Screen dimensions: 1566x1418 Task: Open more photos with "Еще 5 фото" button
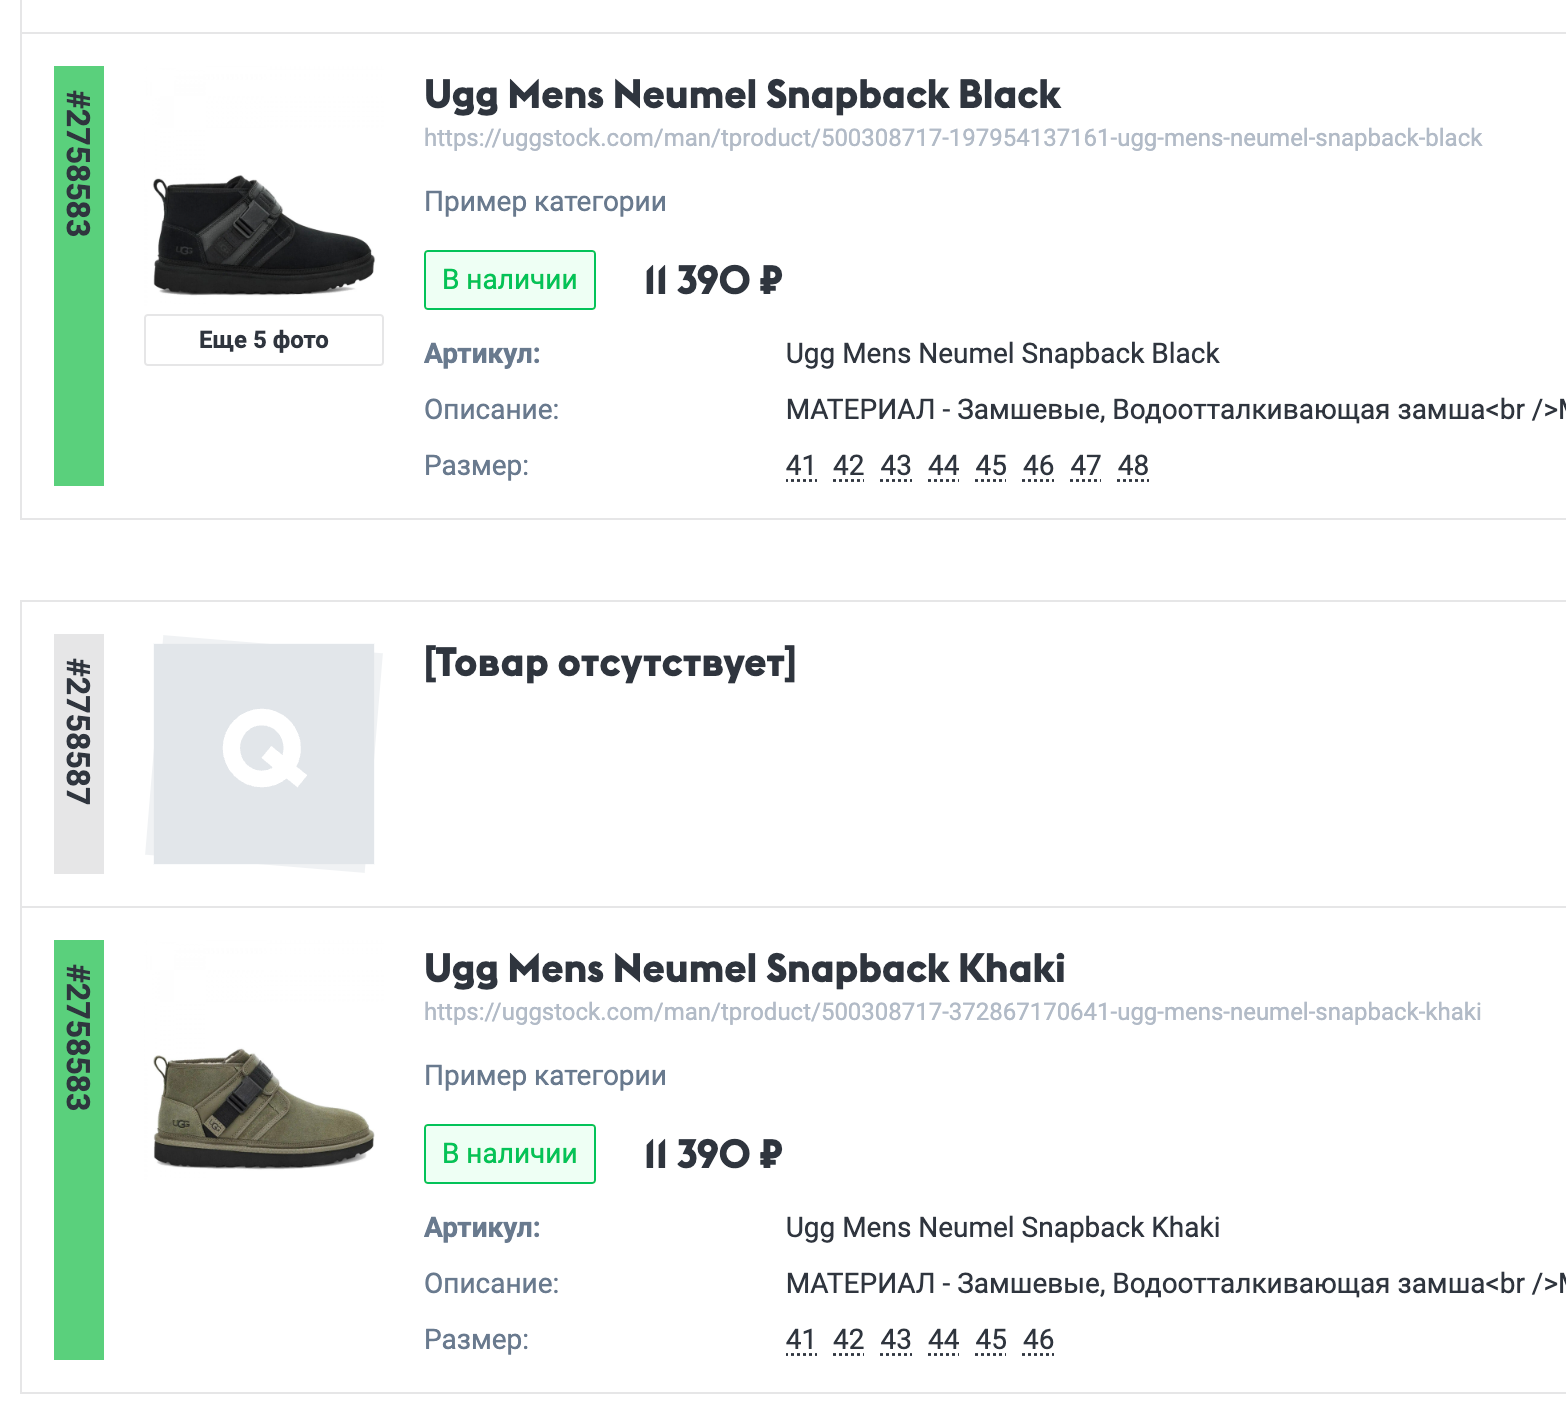click(x=264, y=340)
